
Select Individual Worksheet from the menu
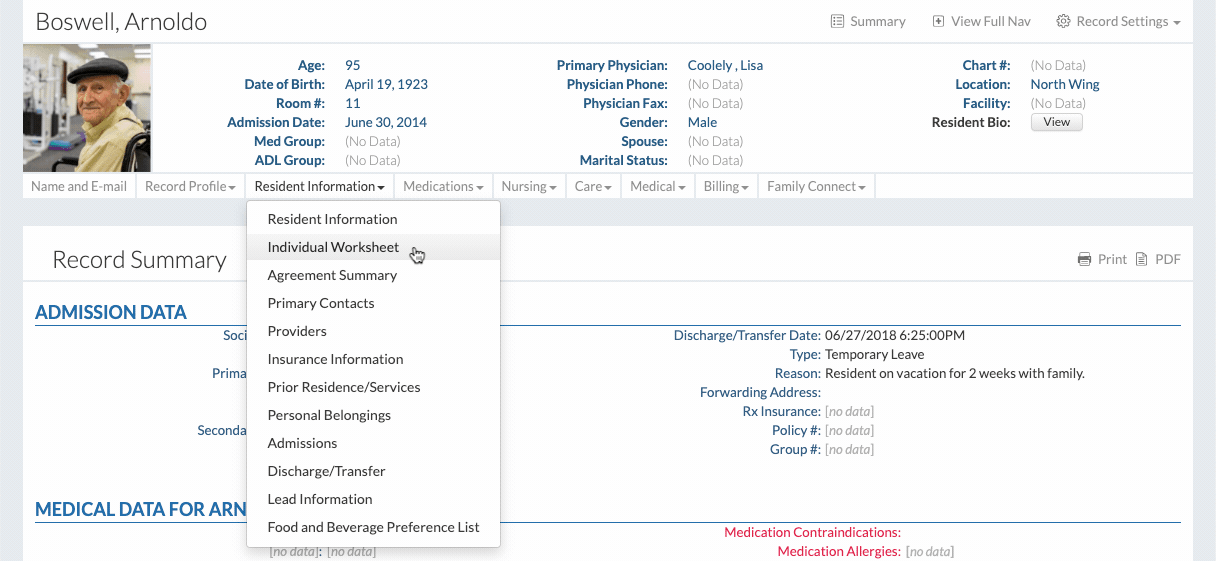[x=333, y=247]
